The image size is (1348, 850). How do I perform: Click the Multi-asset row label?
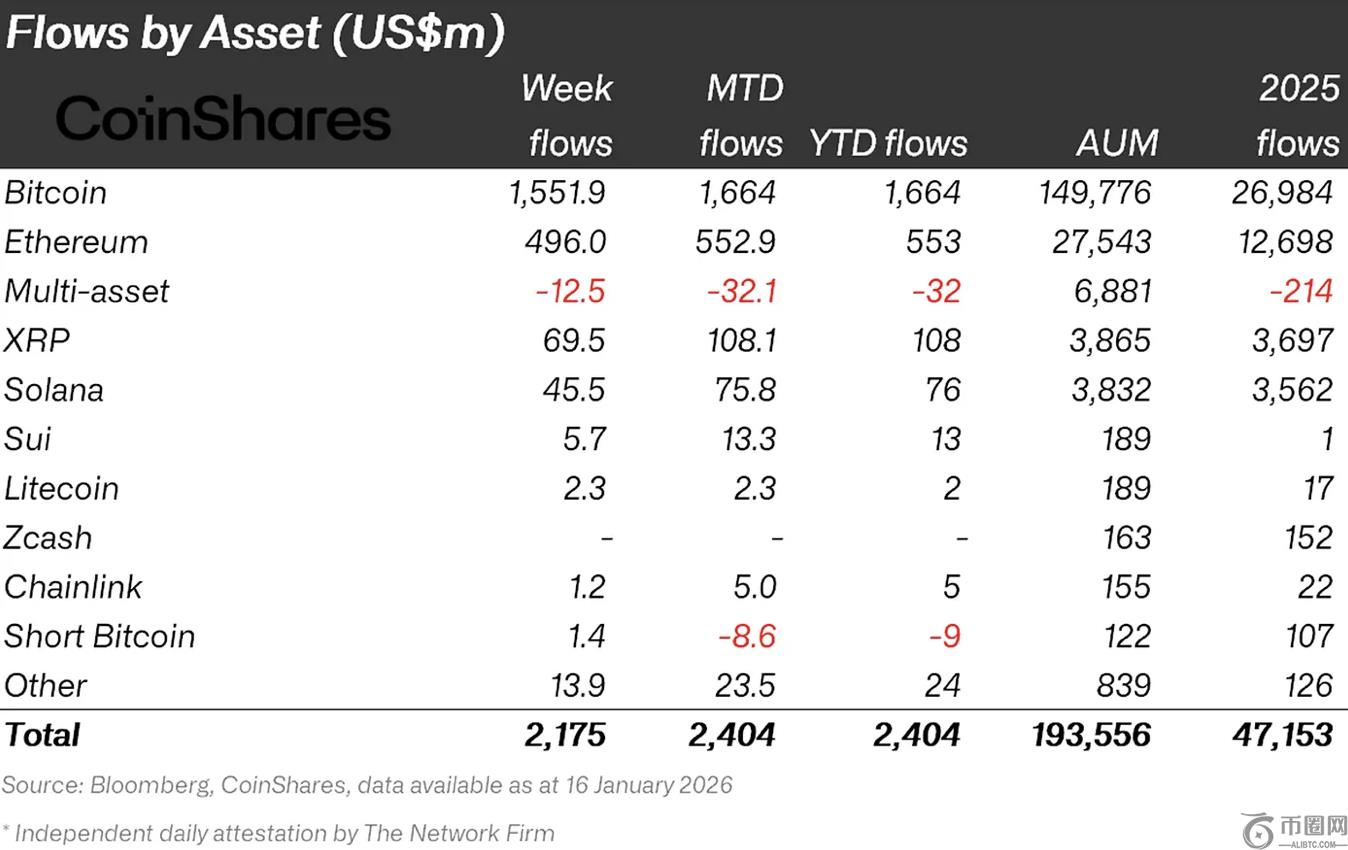coord(87,291)
